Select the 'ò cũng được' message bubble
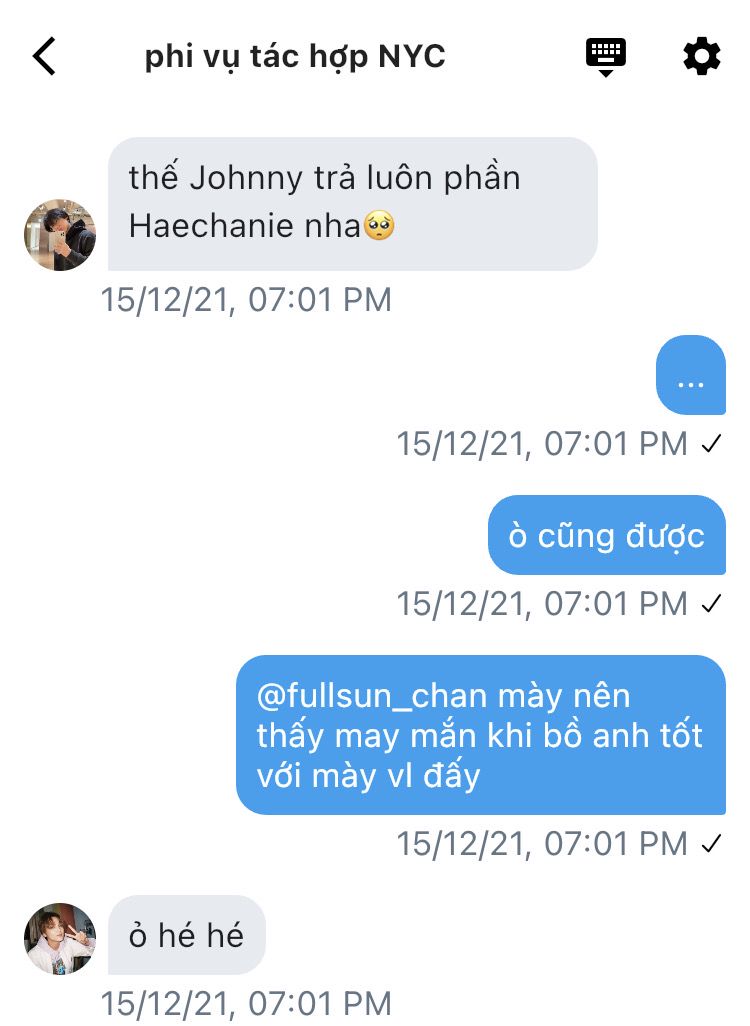Screen dimensions: 750x1026 tap(607, 535)
